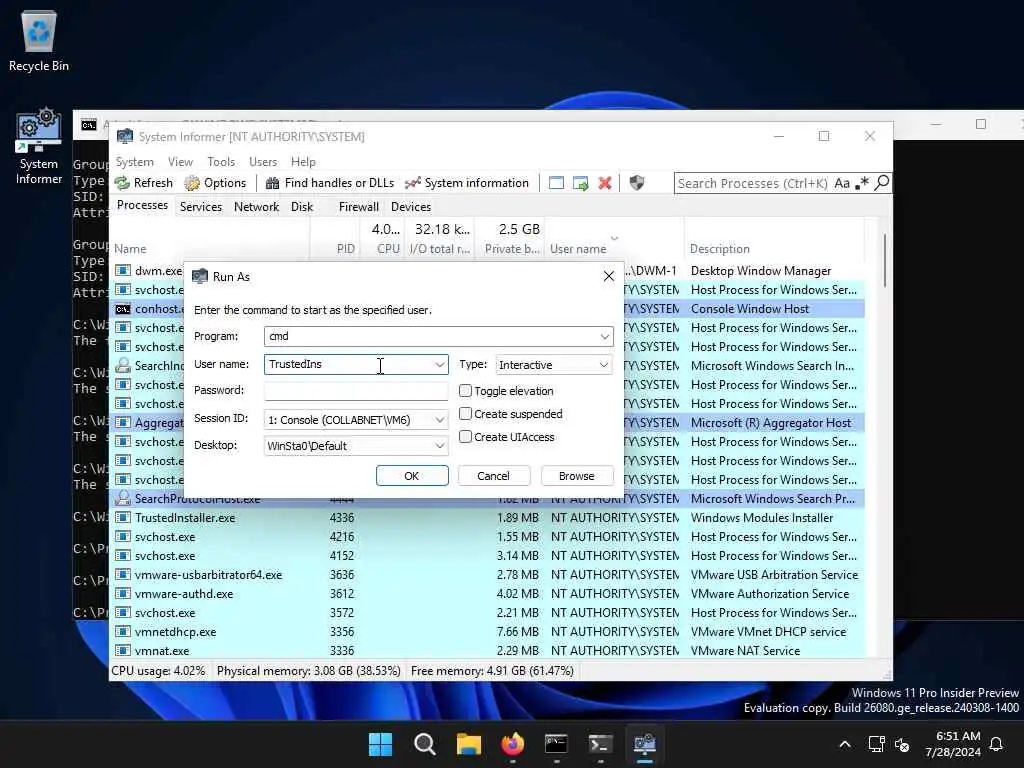Select the TrustedInstaller.exe process row
The width and height of the screenshot is (1024, 768).
(x=487, y=518)
